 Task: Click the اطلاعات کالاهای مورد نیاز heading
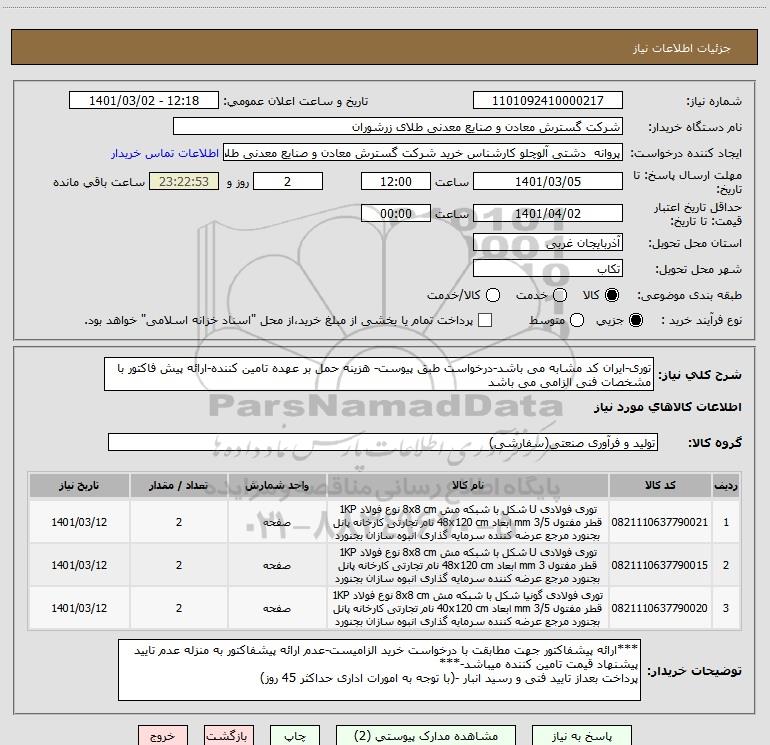667,407
